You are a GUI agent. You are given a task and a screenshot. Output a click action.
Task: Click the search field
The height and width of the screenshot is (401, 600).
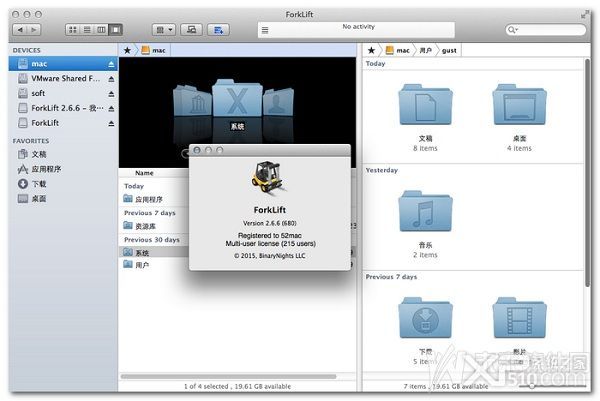[545, 29]
